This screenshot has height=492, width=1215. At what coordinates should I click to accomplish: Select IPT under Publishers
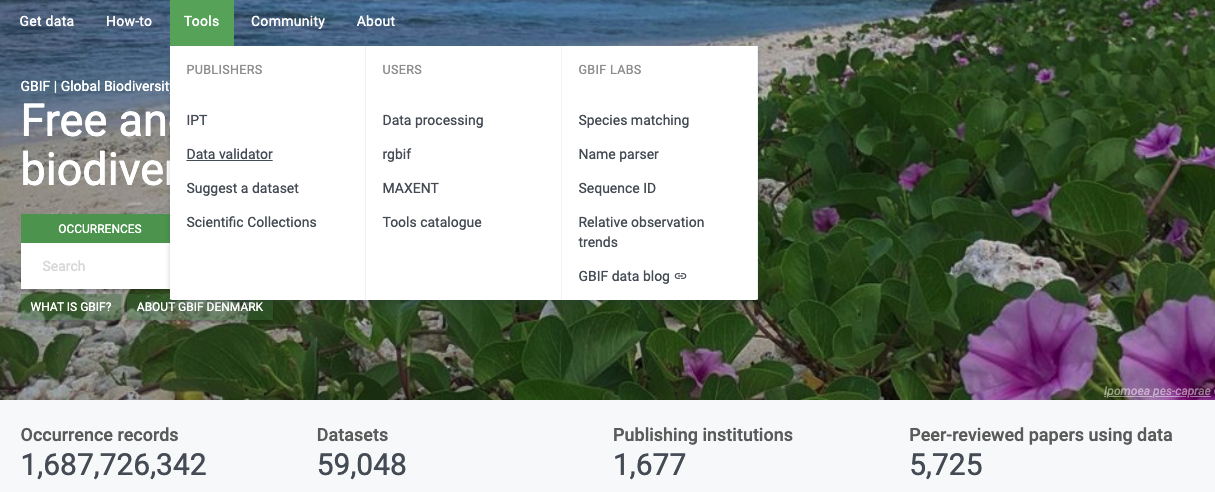(x=197, y=120)
